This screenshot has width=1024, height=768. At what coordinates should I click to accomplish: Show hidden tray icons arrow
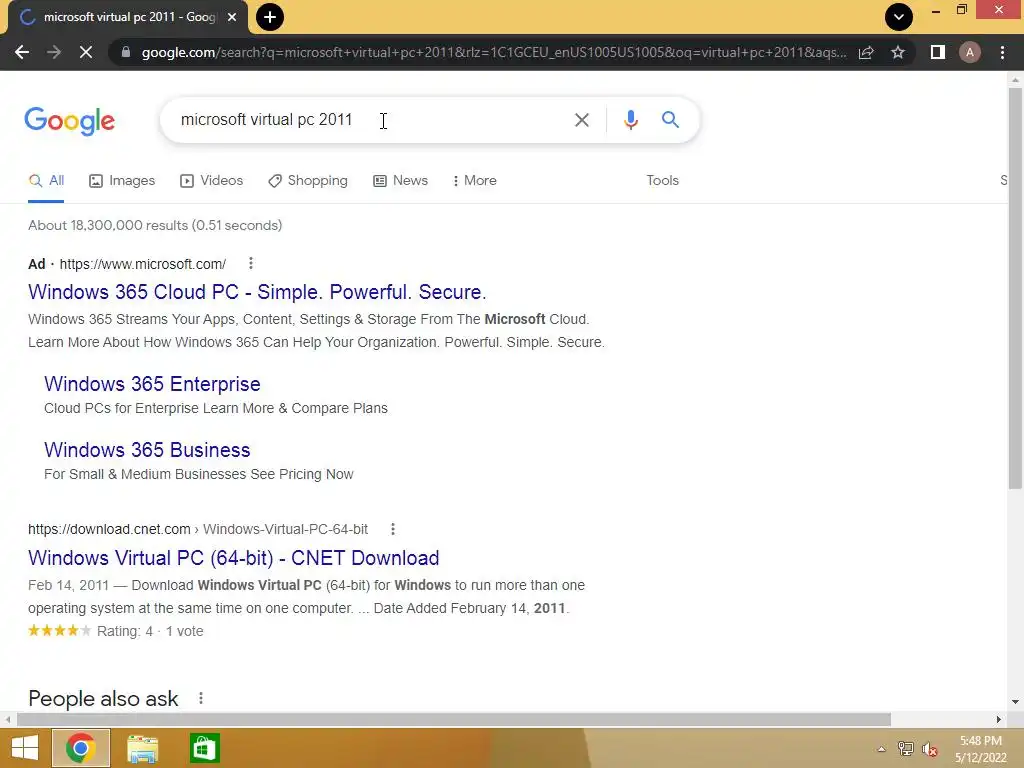pos(881,749)
